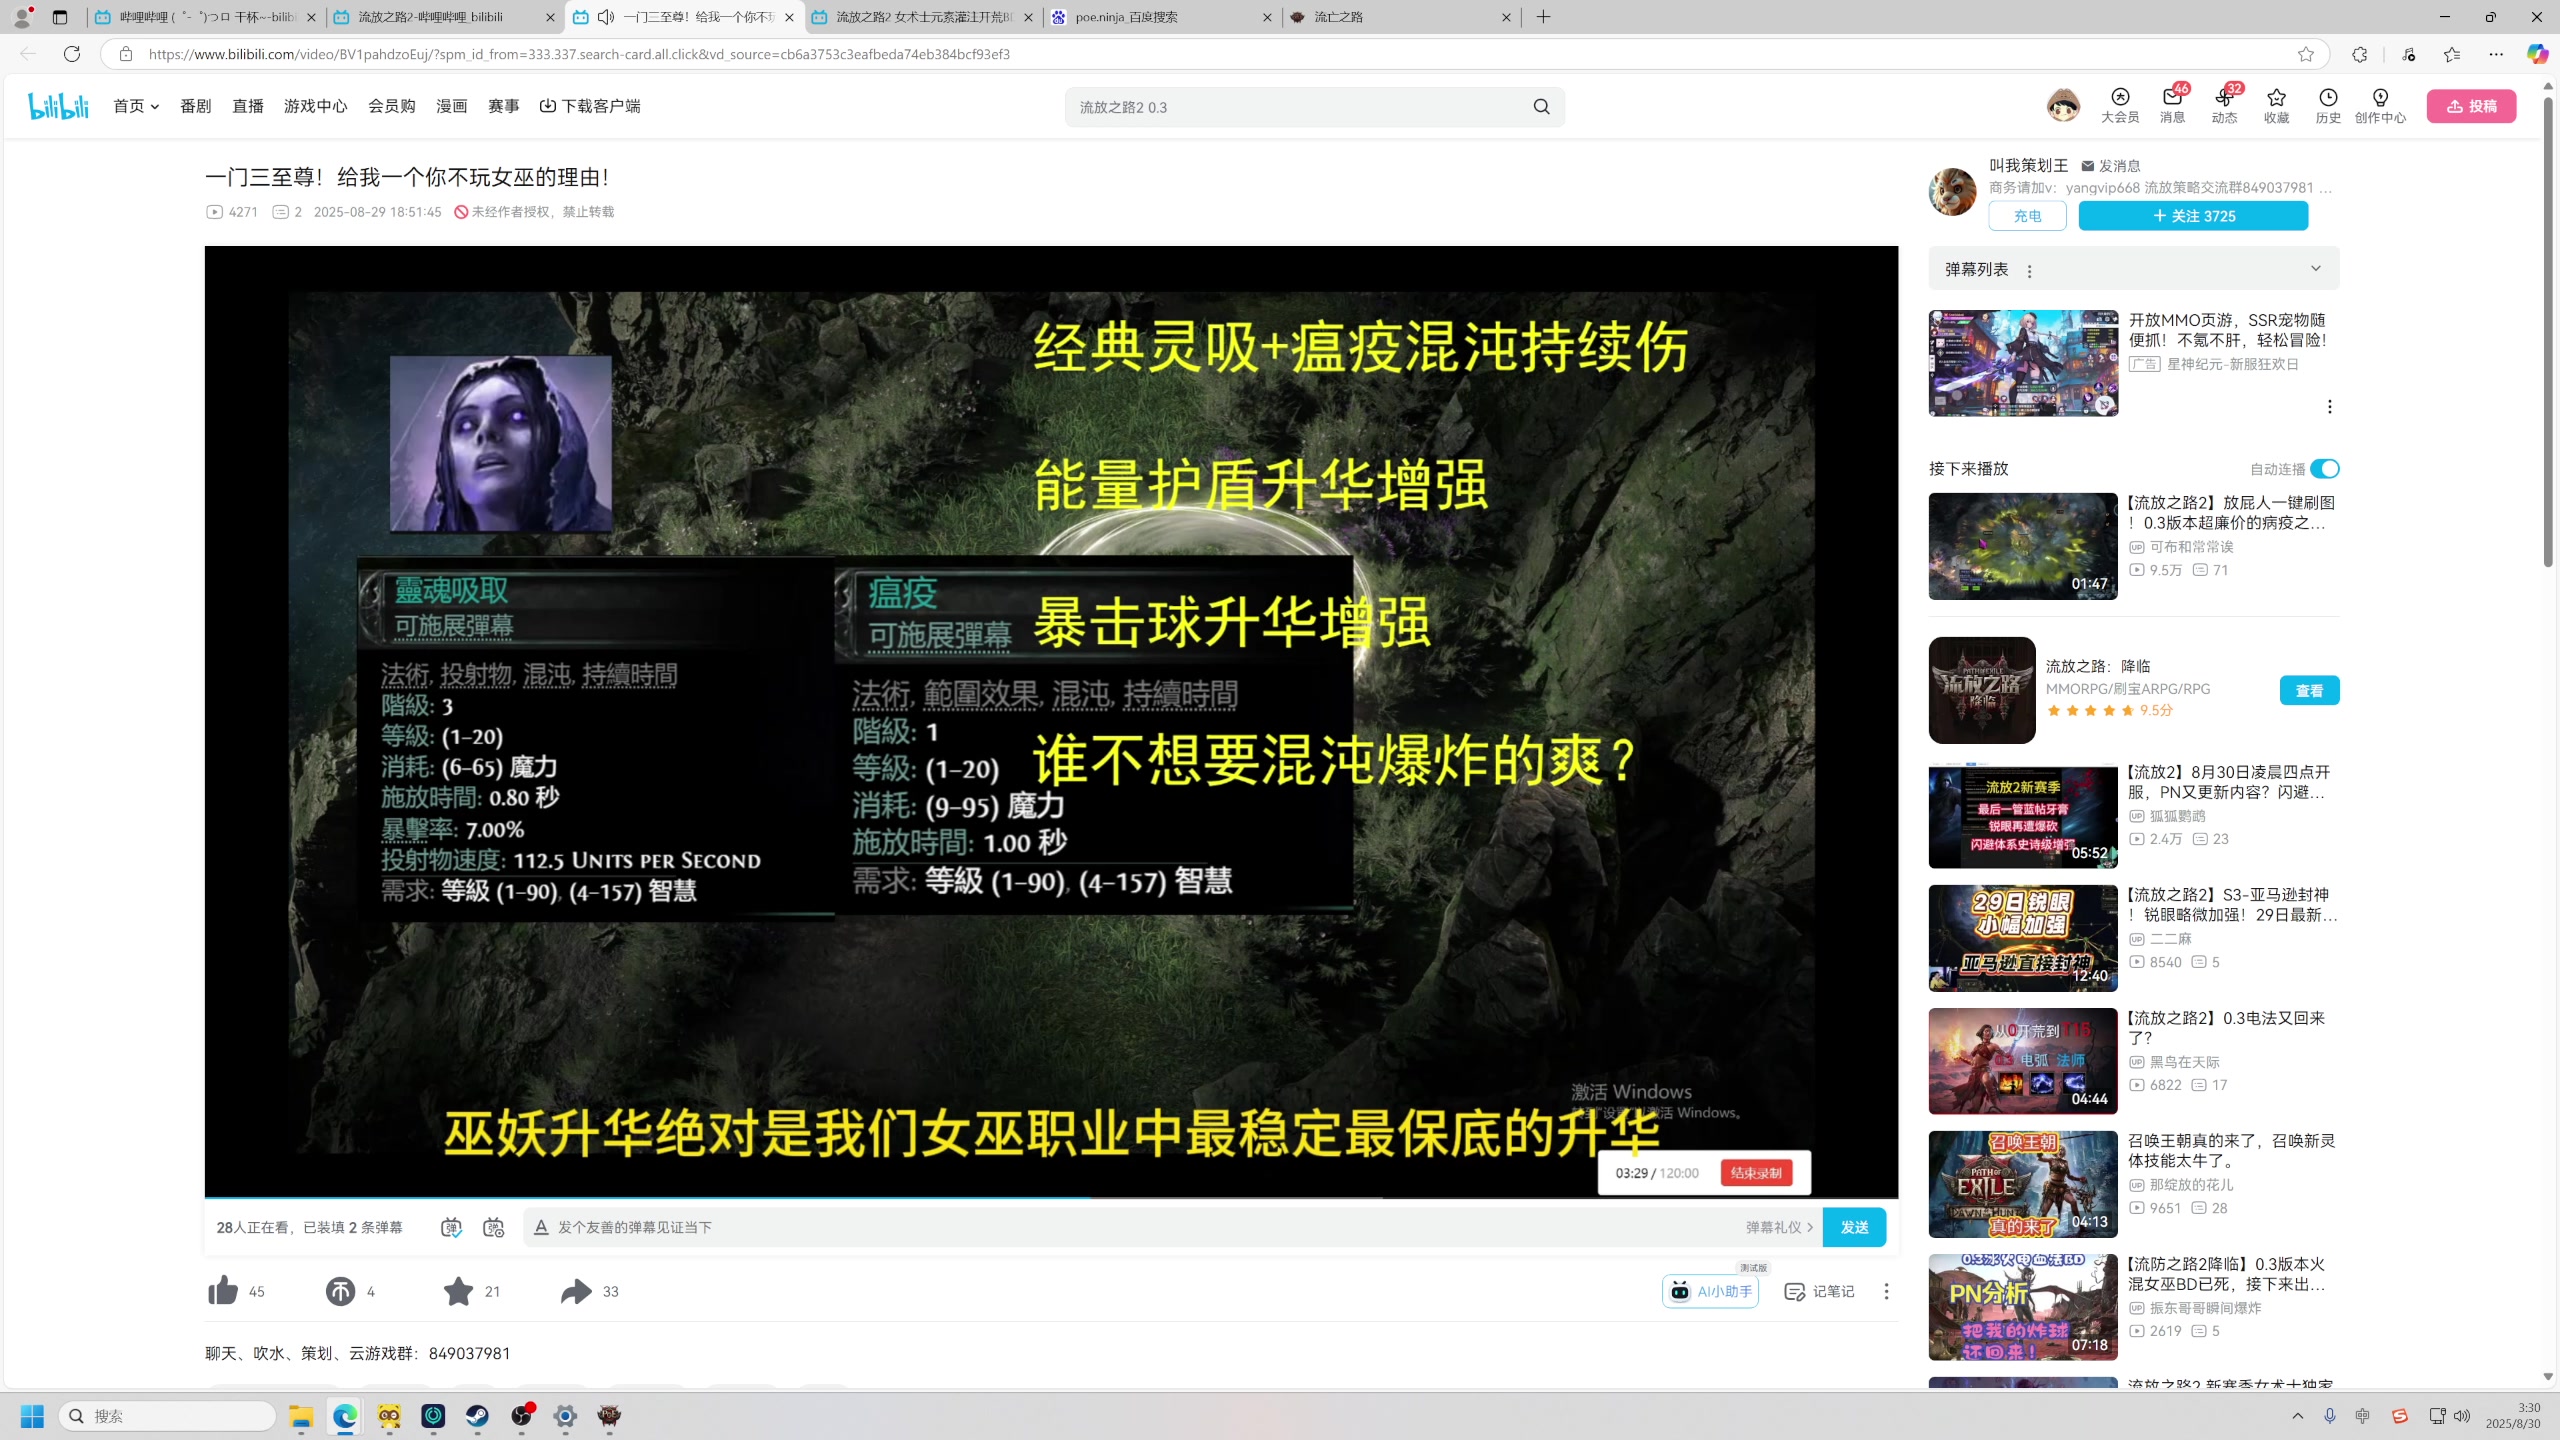Click the 投稿 upload button

point(2470,106)
